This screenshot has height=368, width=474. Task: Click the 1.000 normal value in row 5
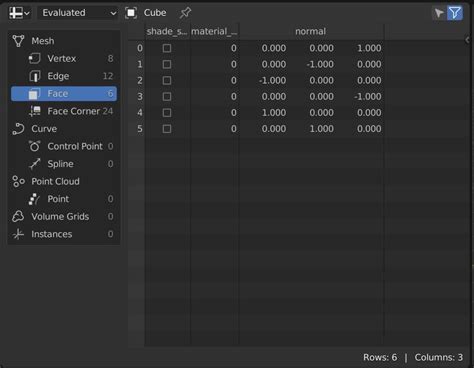321,129
